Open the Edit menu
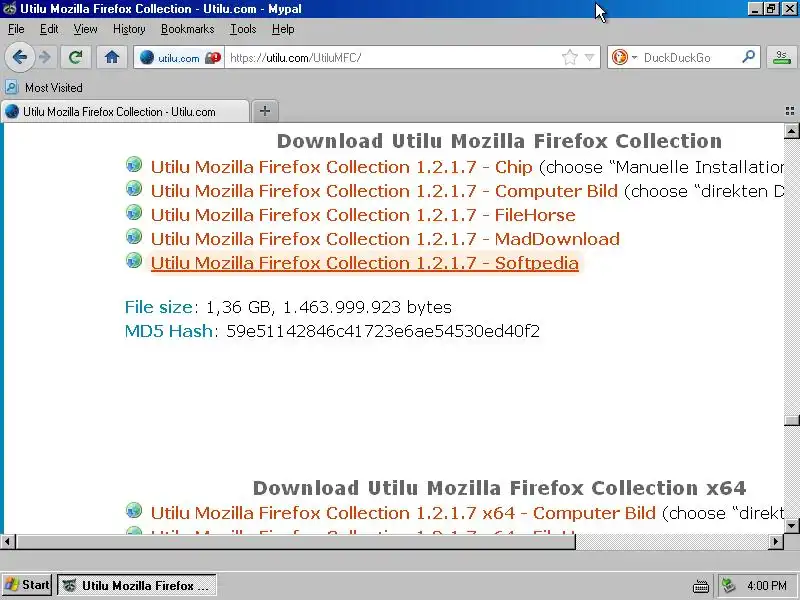The image size is (800, 600). pyautogui.click(x=49, y=29)
